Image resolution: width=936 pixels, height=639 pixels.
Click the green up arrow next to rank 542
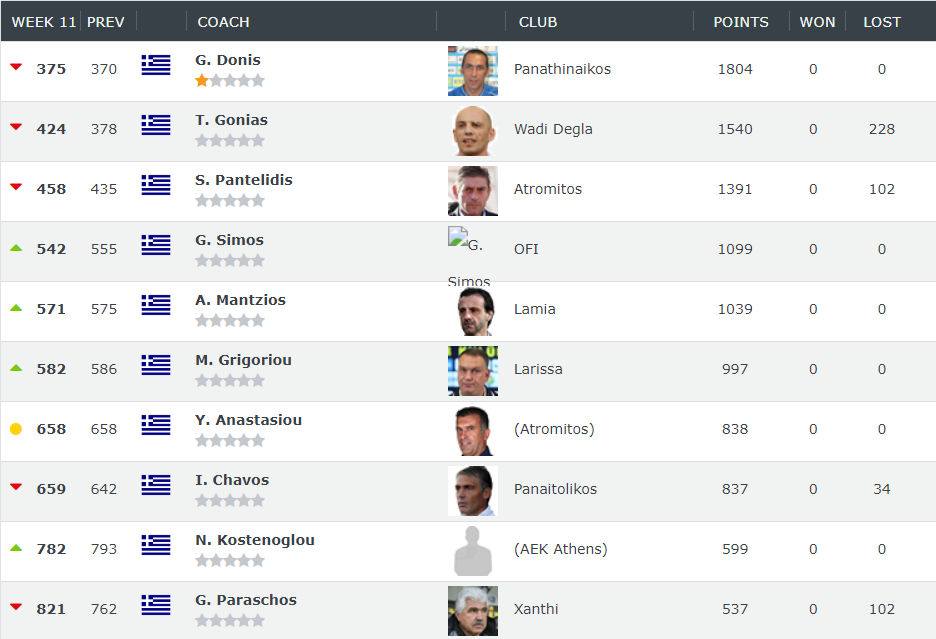[16, 248]
